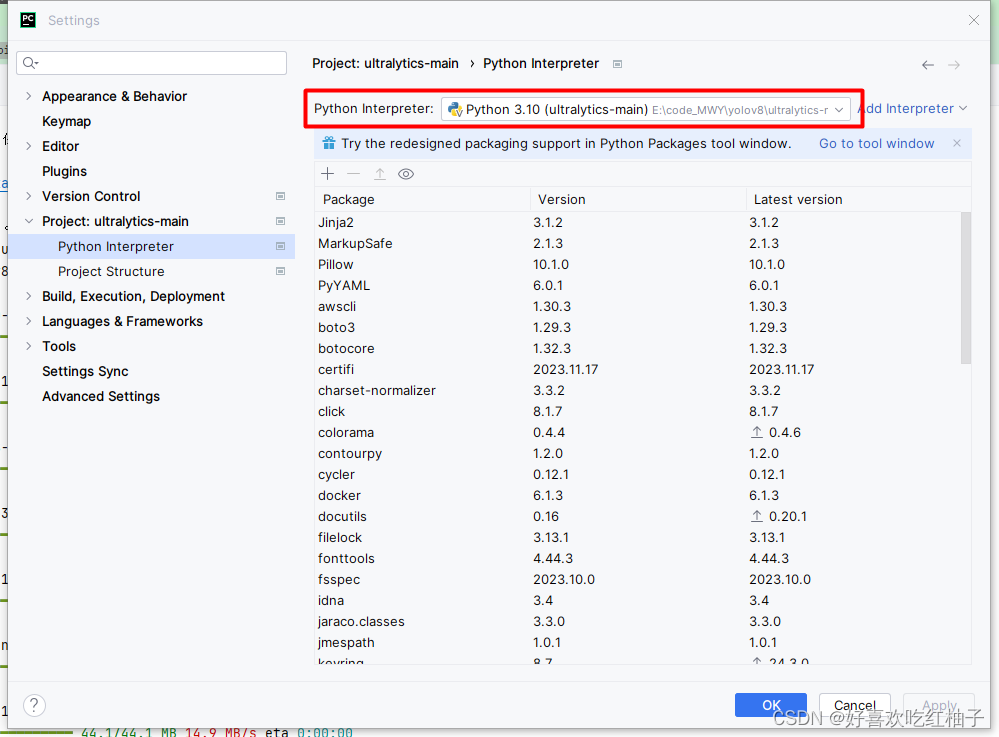
Task: Select the certifi package row
Action: [638, 369]
